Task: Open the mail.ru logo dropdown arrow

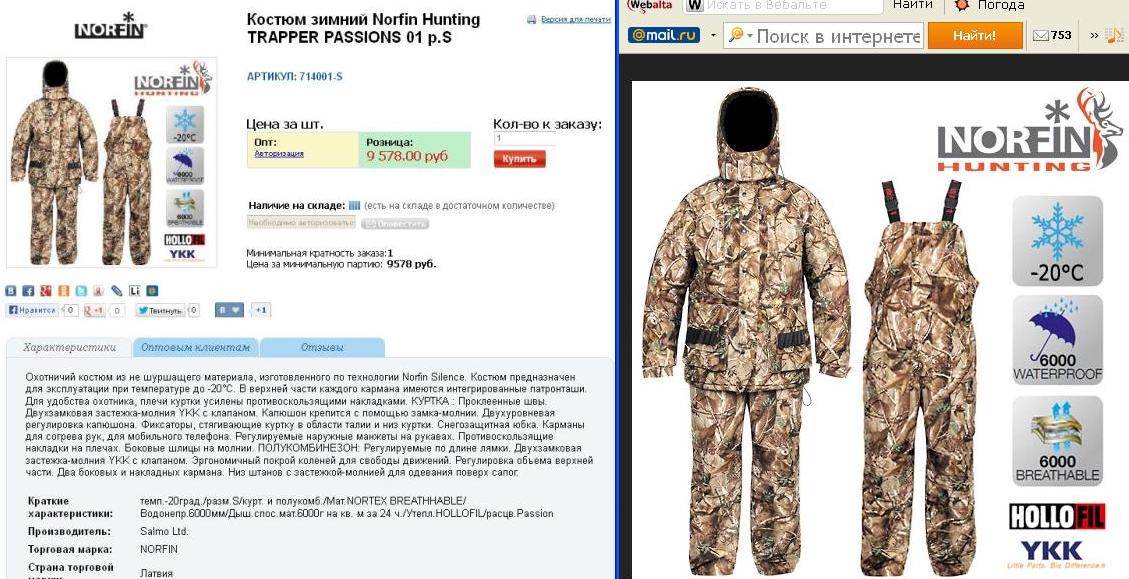Action: [x=713, y=35]
